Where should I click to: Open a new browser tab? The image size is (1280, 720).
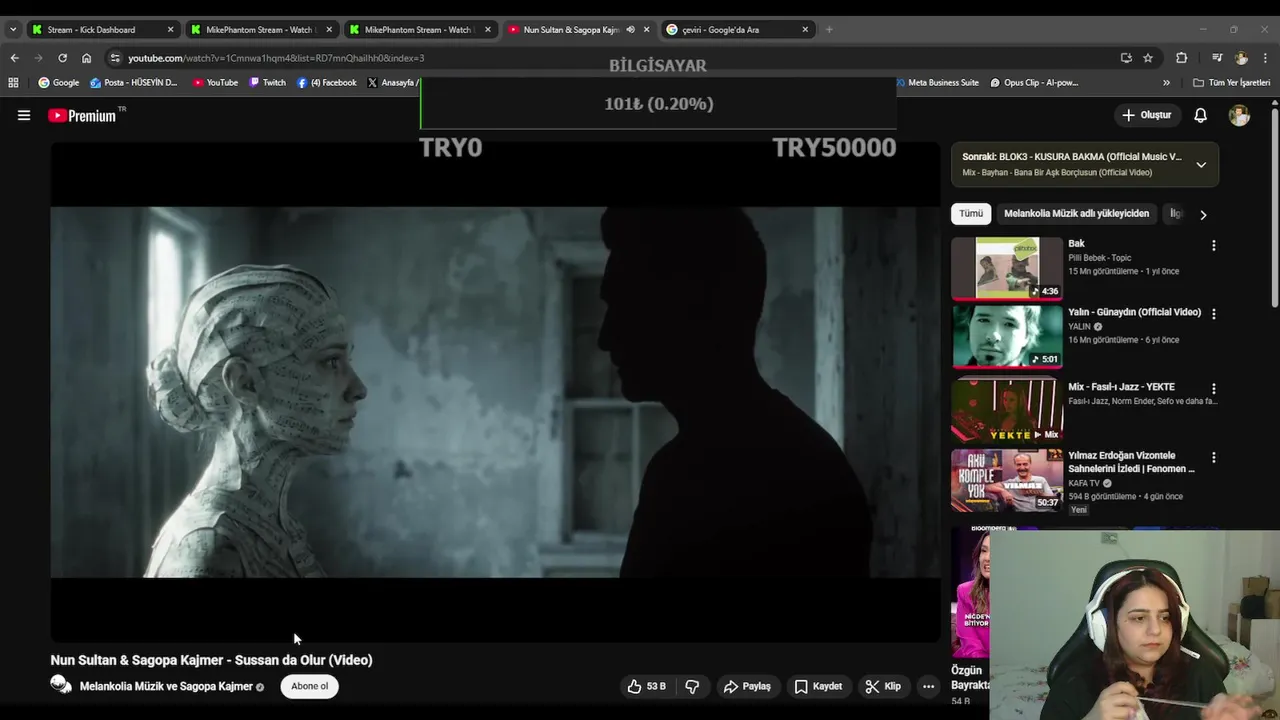(829, 30)
